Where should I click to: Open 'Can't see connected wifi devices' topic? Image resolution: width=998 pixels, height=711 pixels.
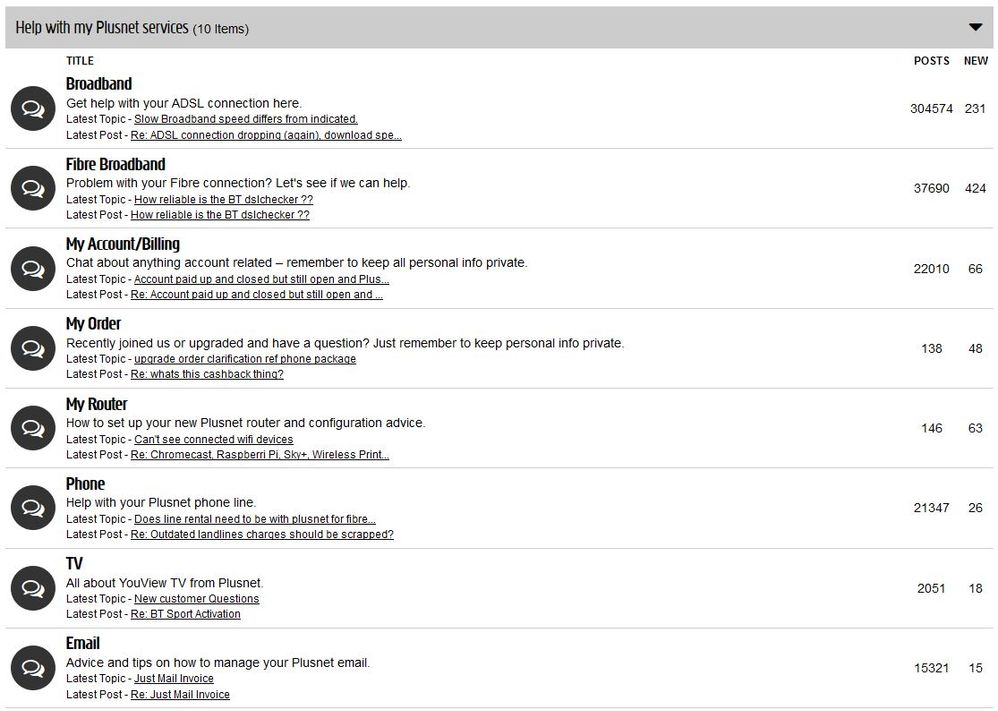(x=213, y=439)
